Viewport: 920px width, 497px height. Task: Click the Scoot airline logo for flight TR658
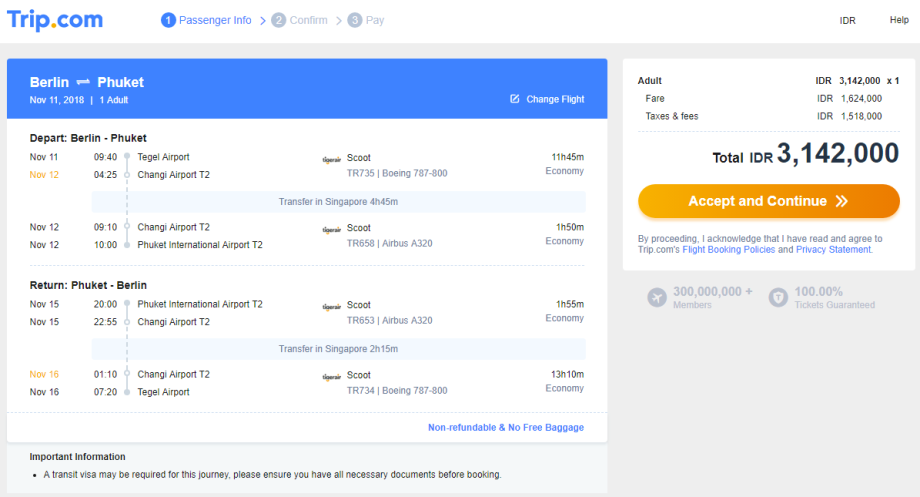331,228
